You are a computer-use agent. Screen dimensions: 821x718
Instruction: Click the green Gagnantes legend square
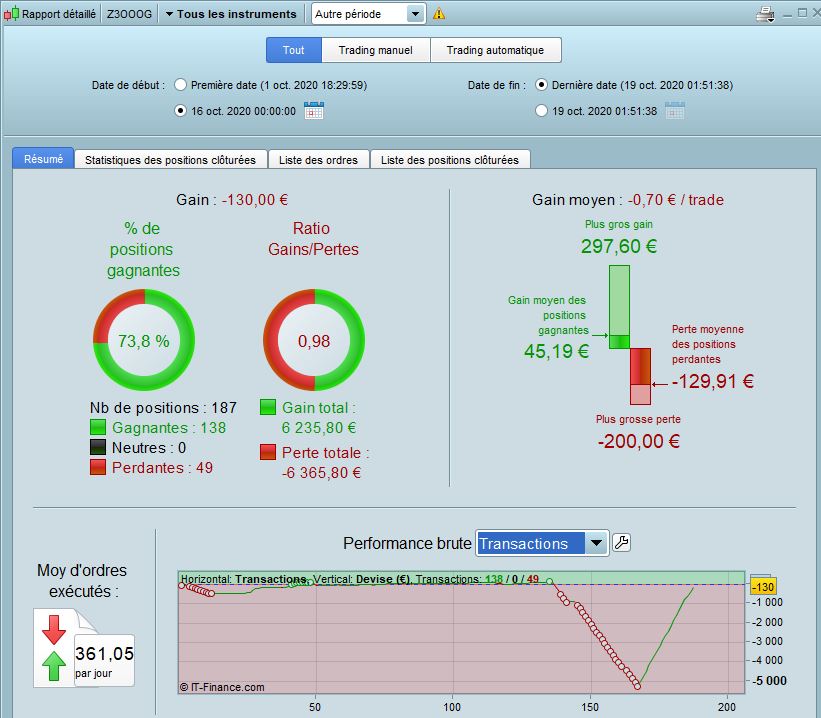pyautogui.click(x=98, y=427)
